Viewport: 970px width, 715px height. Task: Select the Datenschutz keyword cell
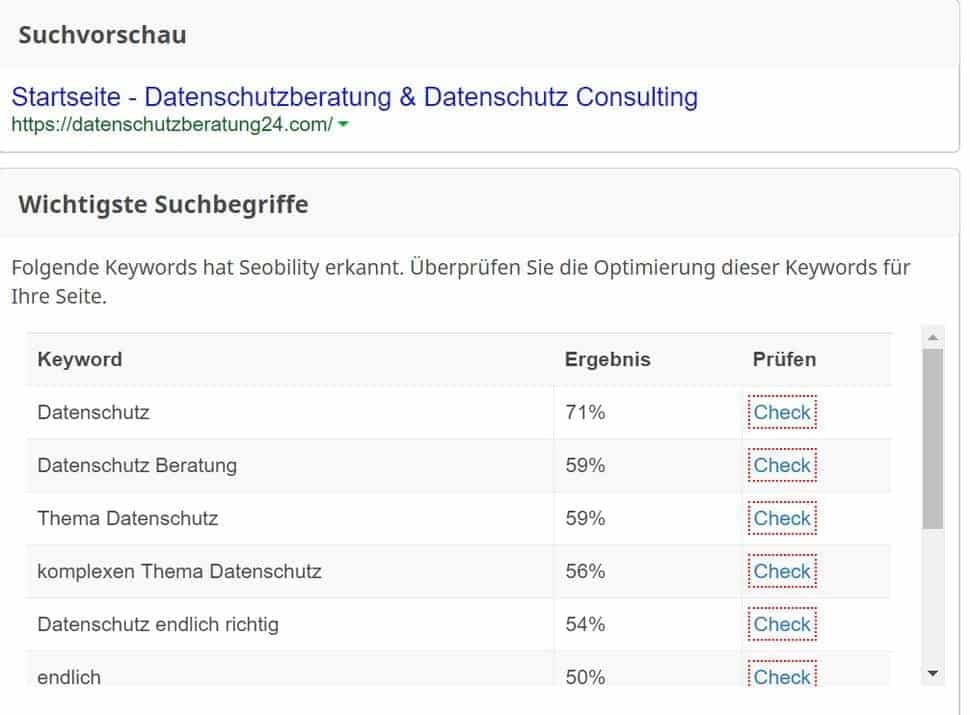pos(93,412)
